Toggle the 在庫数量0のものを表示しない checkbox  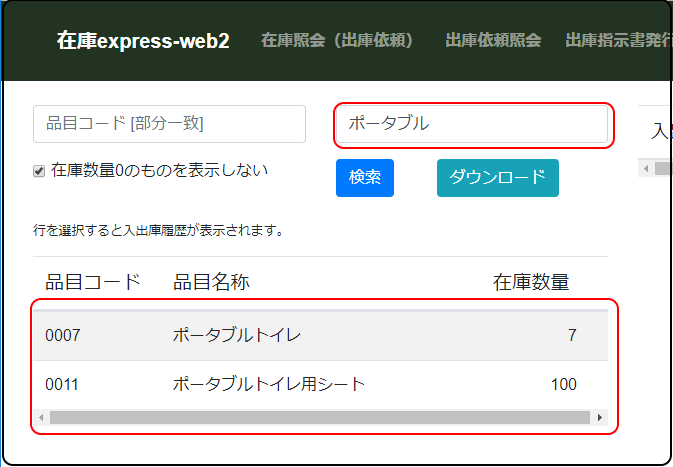39,171
